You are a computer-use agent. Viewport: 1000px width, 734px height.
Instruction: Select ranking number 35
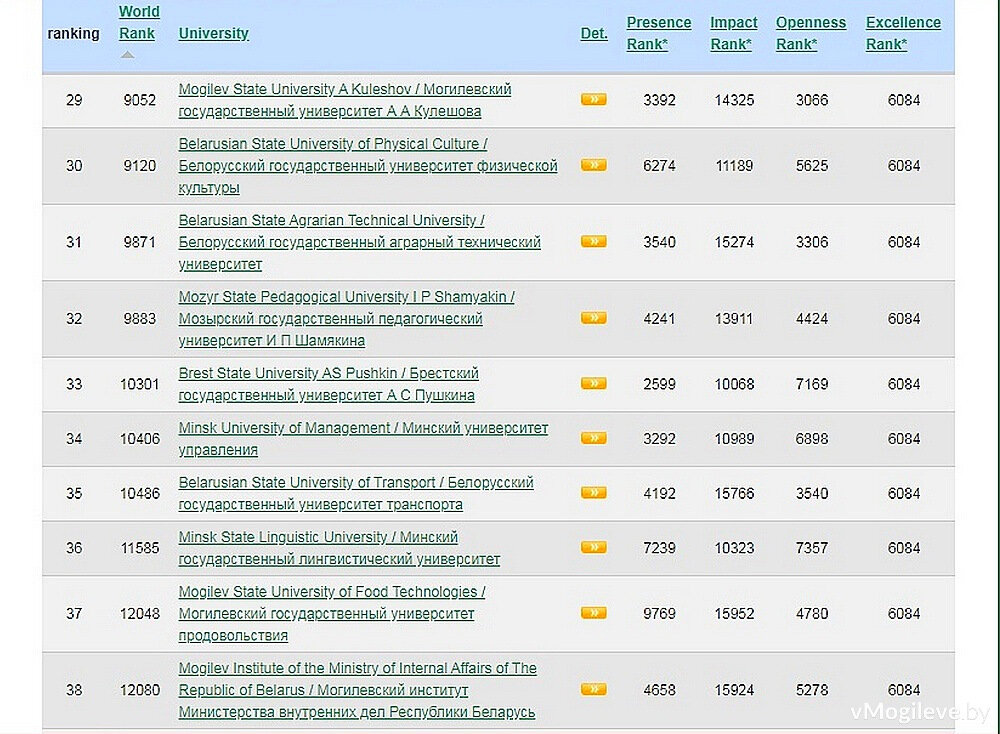[x=74, y=494]
